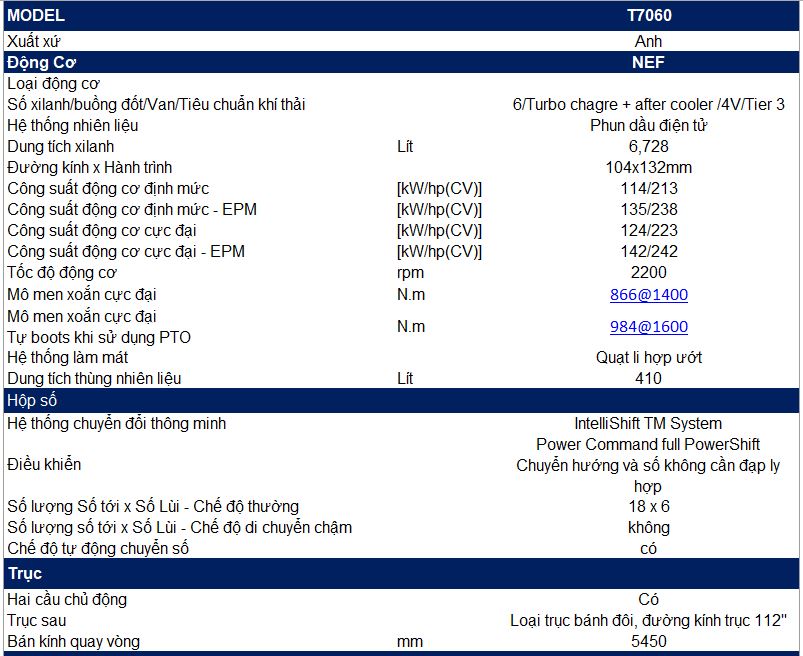Select the 6,728 displacement value
The width and height of the screenshot is (803, 656).
coord(648,146)
